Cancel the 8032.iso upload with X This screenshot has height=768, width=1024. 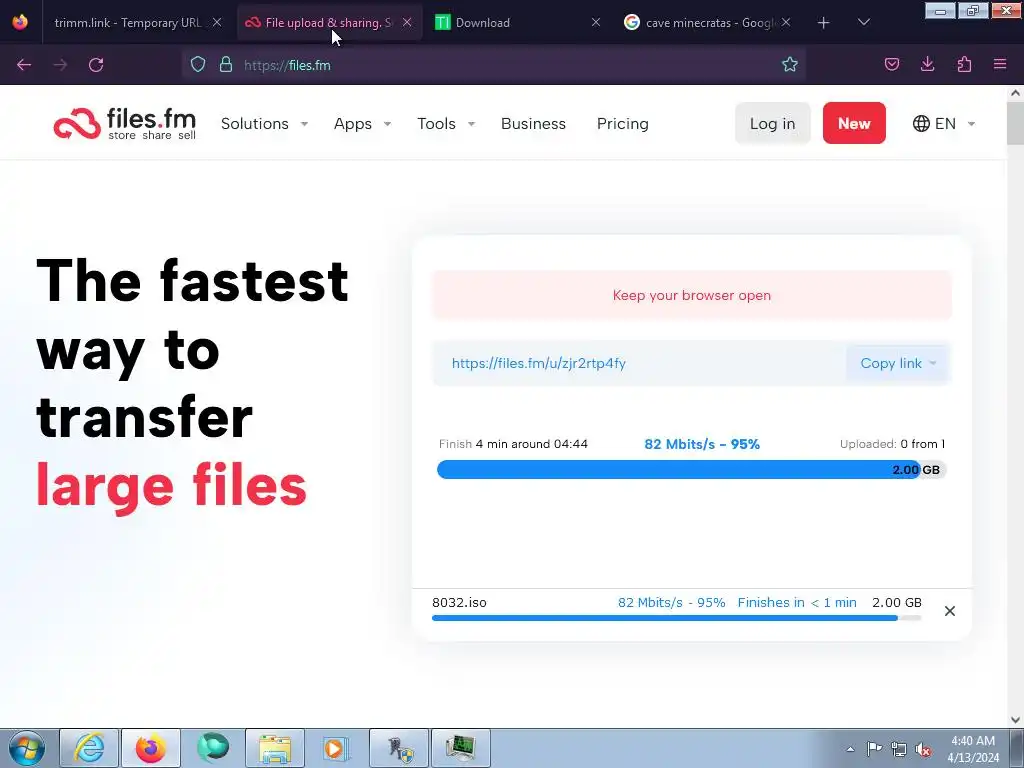click(x=950, y=611)
